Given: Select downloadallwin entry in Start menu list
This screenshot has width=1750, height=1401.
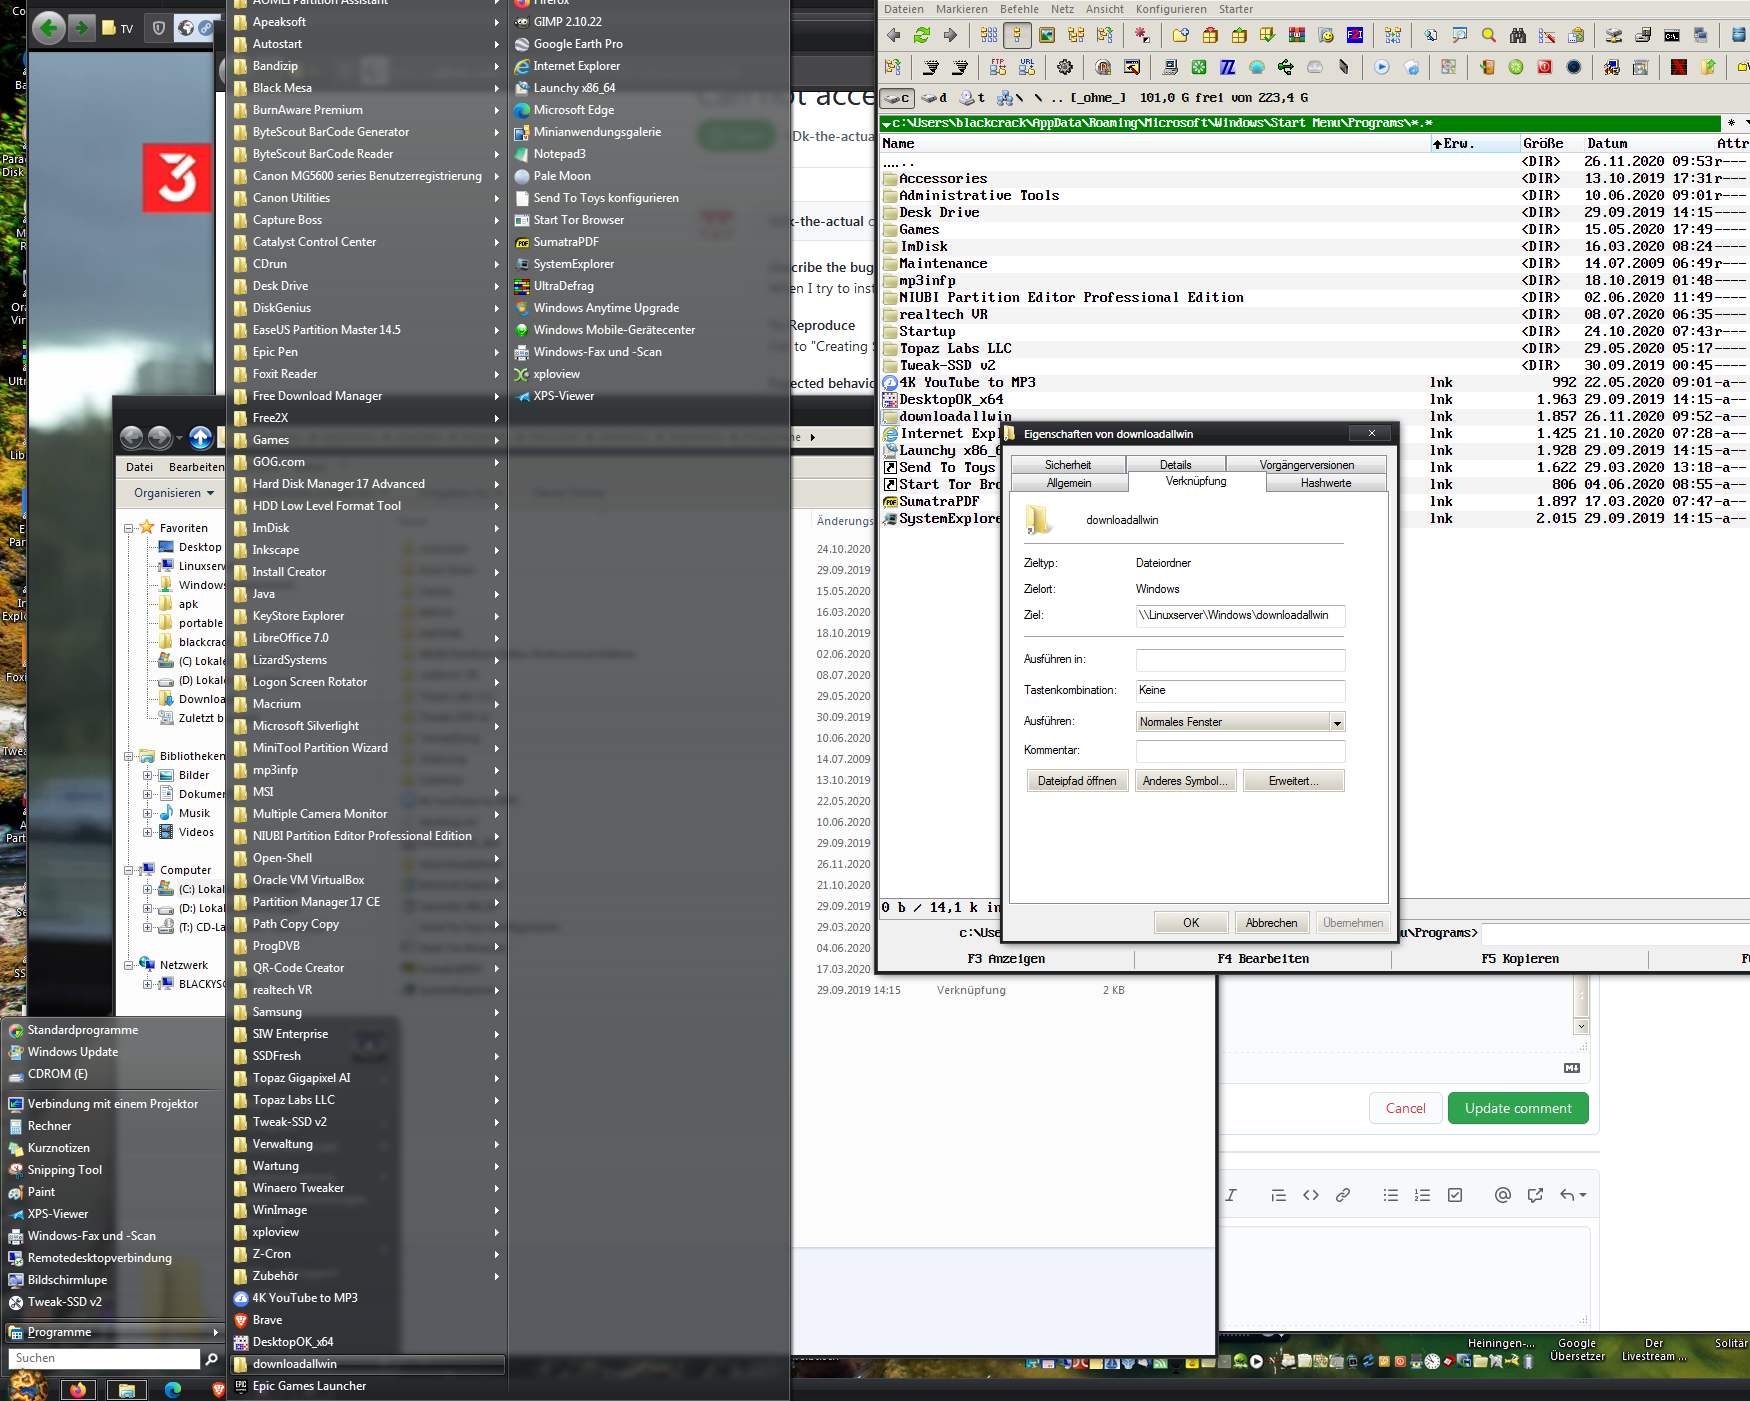Looking at the screenshot, I should pos(367,1364).
